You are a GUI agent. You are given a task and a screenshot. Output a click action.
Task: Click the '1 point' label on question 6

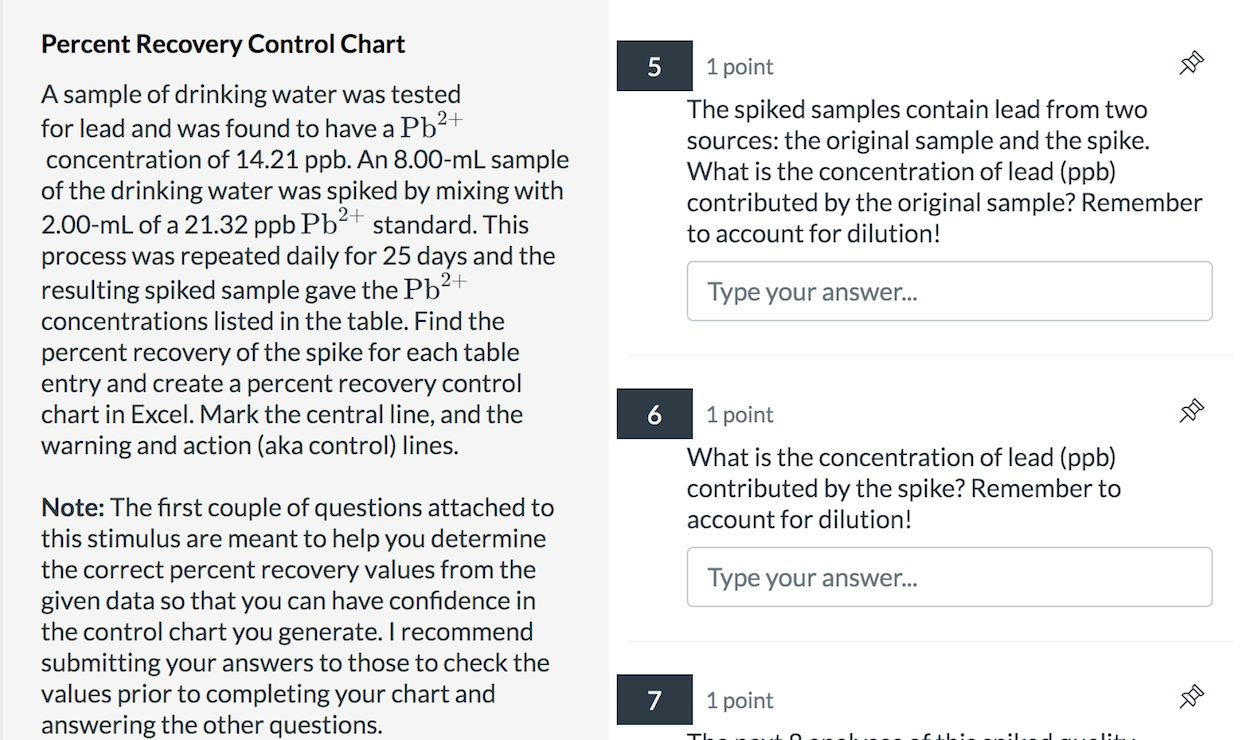[739, 414]
